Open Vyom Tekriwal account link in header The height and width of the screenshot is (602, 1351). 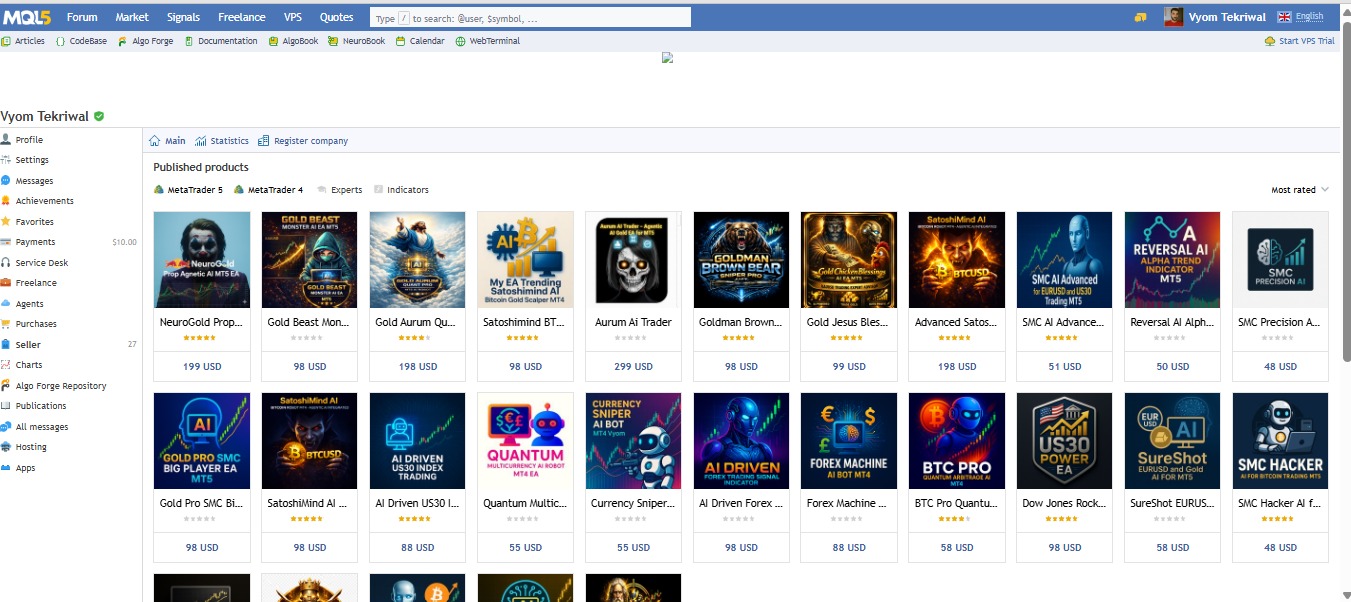point(1227,17)
